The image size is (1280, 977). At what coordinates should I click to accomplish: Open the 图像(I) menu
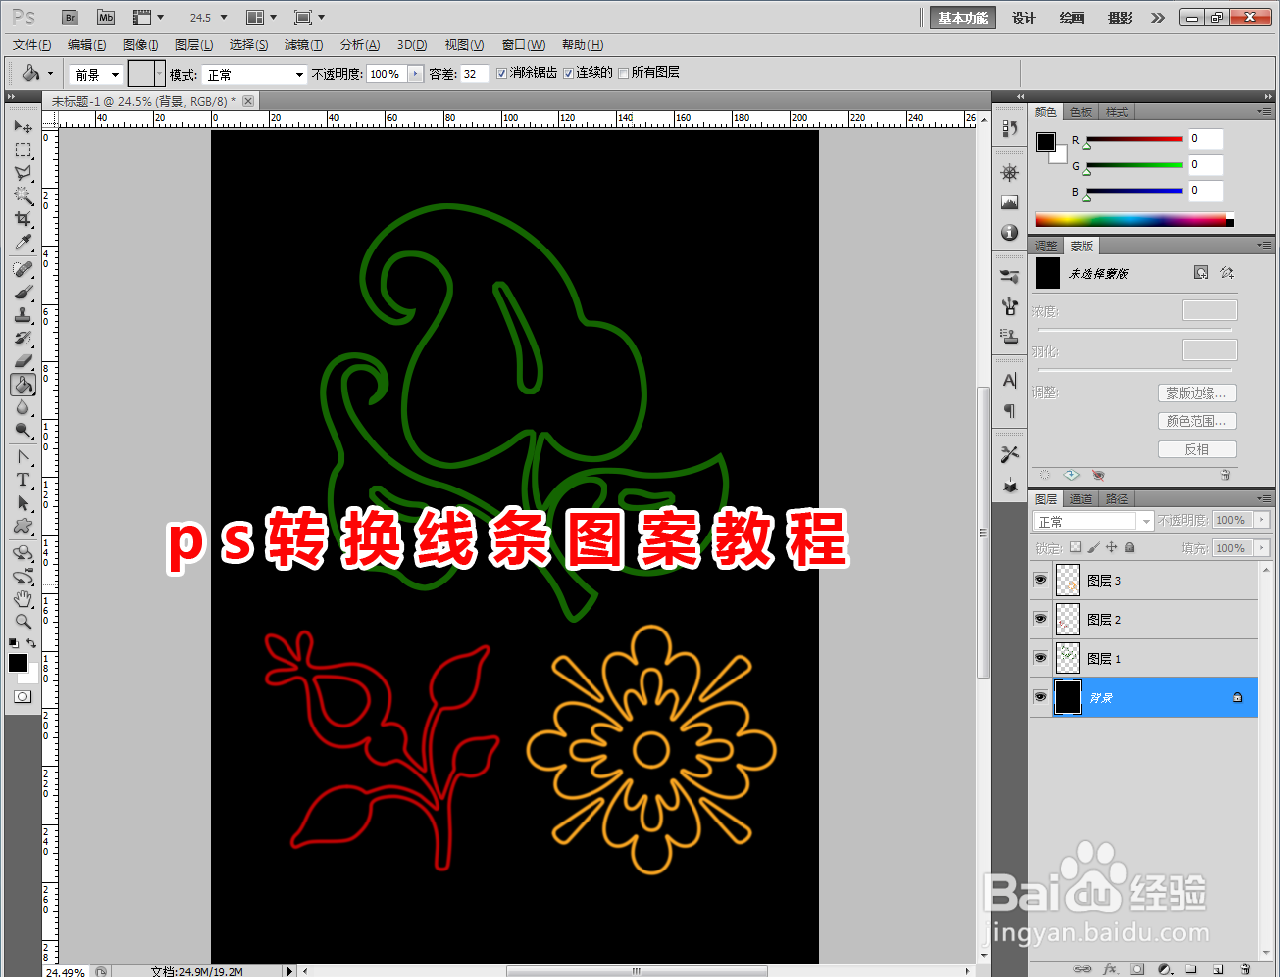(x=141, y=45)
